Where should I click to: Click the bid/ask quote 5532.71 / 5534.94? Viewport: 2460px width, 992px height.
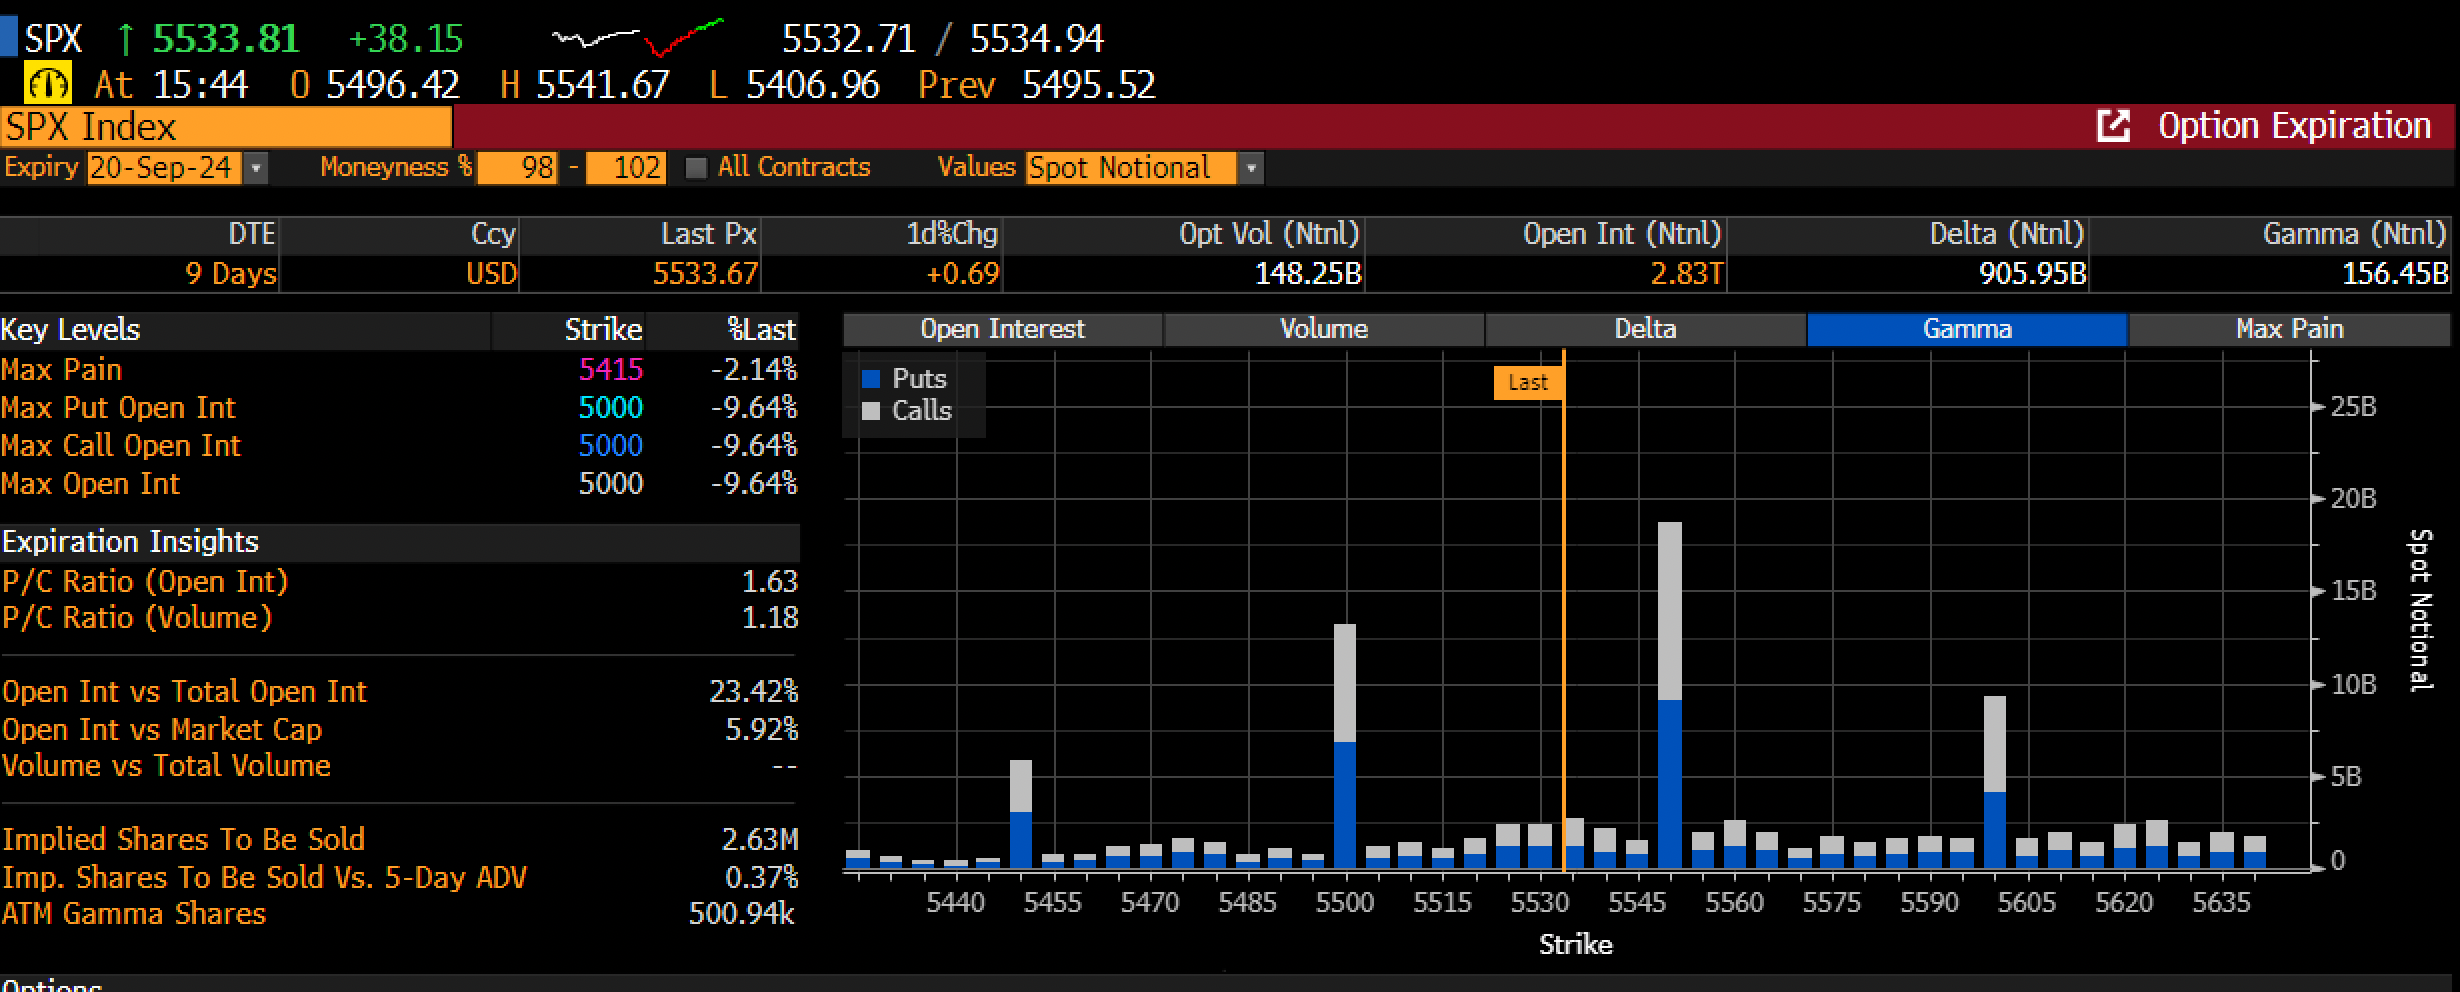click(943, 39)
